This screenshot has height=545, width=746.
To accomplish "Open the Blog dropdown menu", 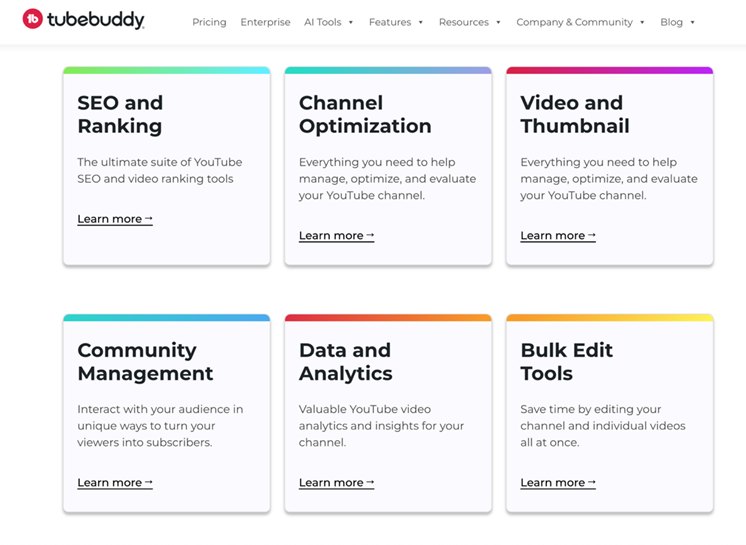I will 677,22.
